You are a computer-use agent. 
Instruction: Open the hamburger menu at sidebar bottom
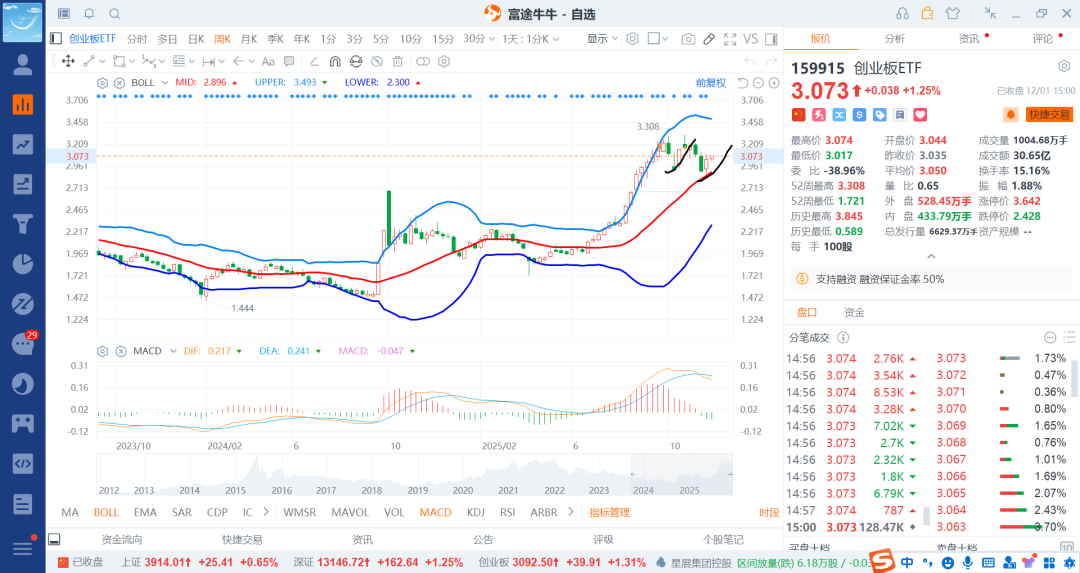pyautogui.click(x=23, y=548)
